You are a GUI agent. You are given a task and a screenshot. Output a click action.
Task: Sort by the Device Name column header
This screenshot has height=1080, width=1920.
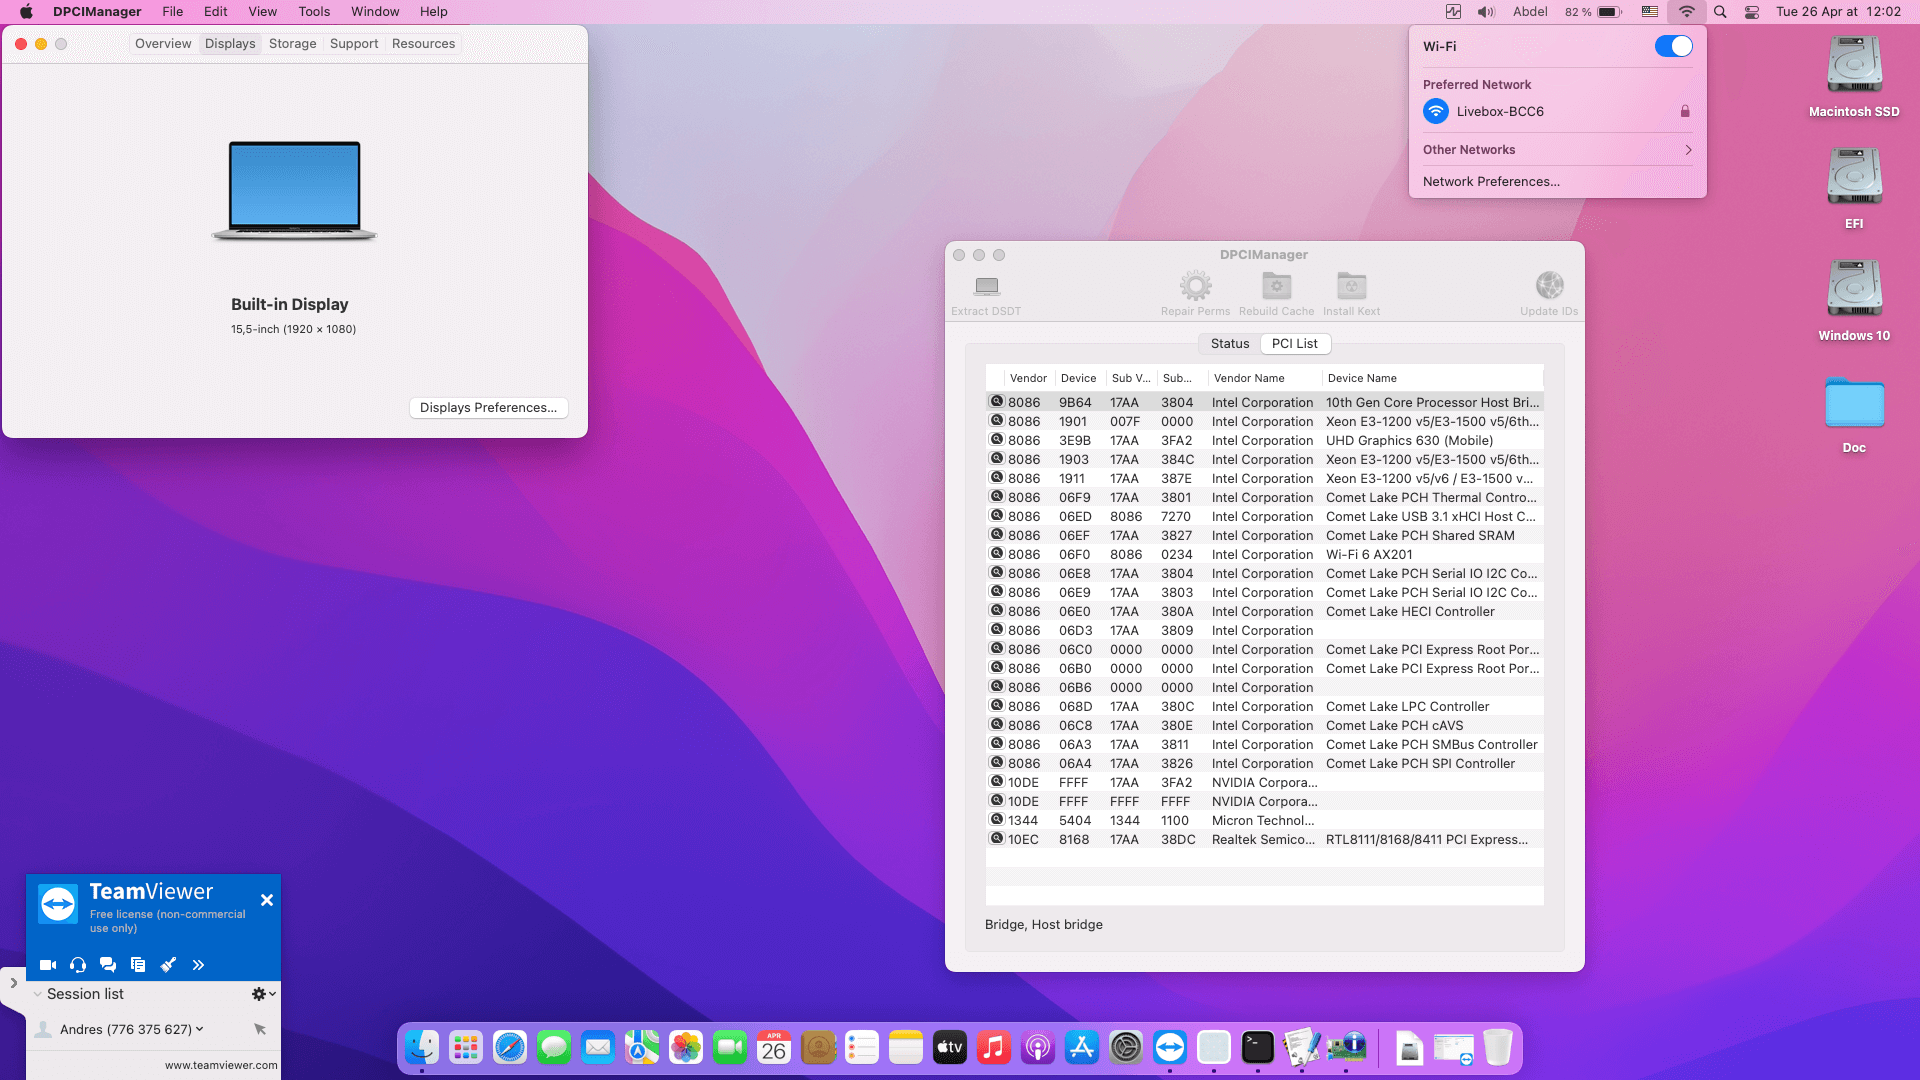pyautogui.click(x=1432, y=378)
